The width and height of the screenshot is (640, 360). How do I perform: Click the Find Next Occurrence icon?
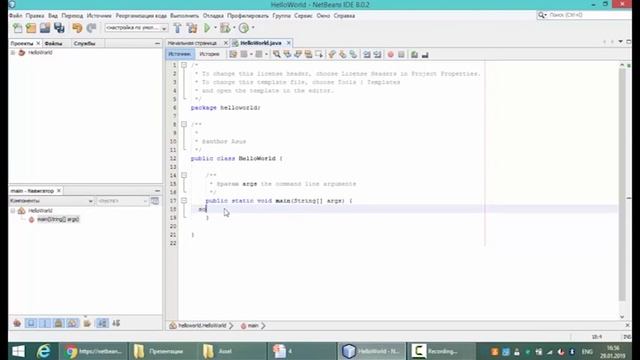pyautogui.click(x=298, y=54)
